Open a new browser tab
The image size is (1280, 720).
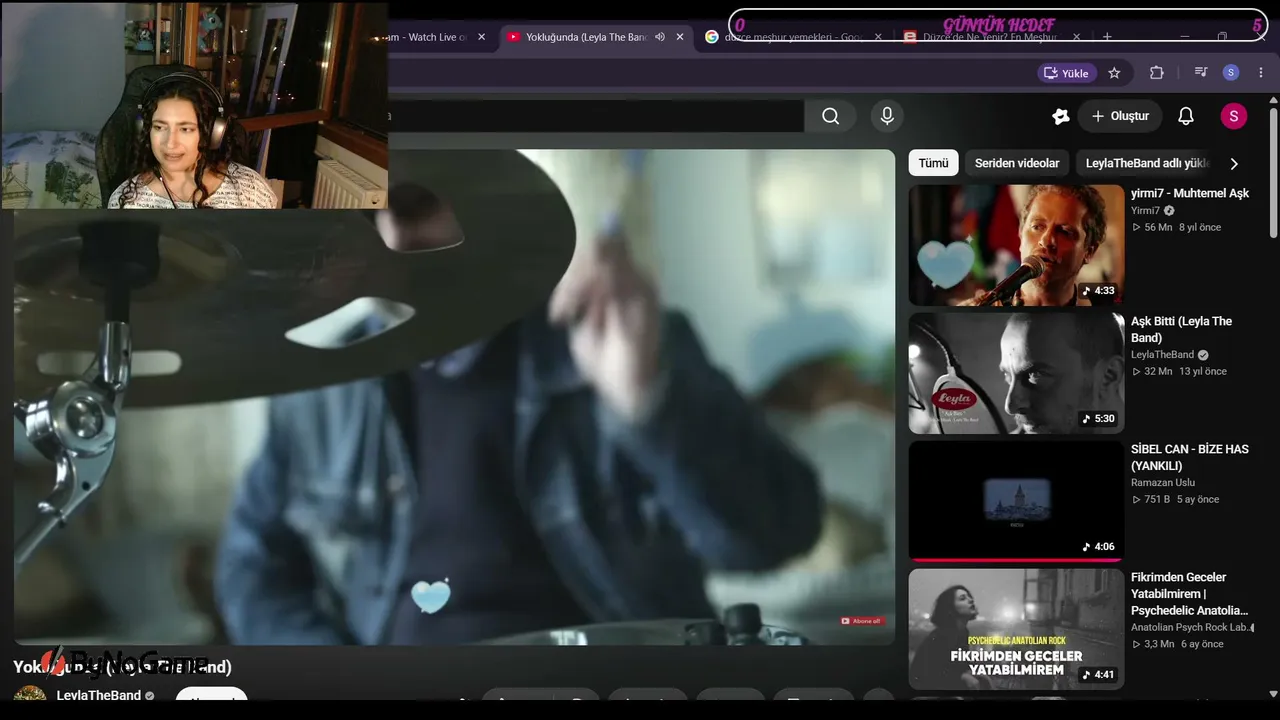pos(1107,37)
